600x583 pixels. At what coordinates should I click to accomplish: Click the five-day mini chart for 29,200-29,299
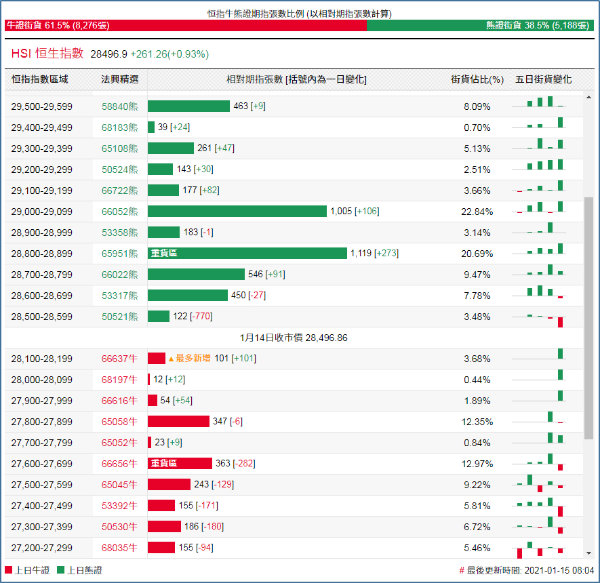pos(540,165)
